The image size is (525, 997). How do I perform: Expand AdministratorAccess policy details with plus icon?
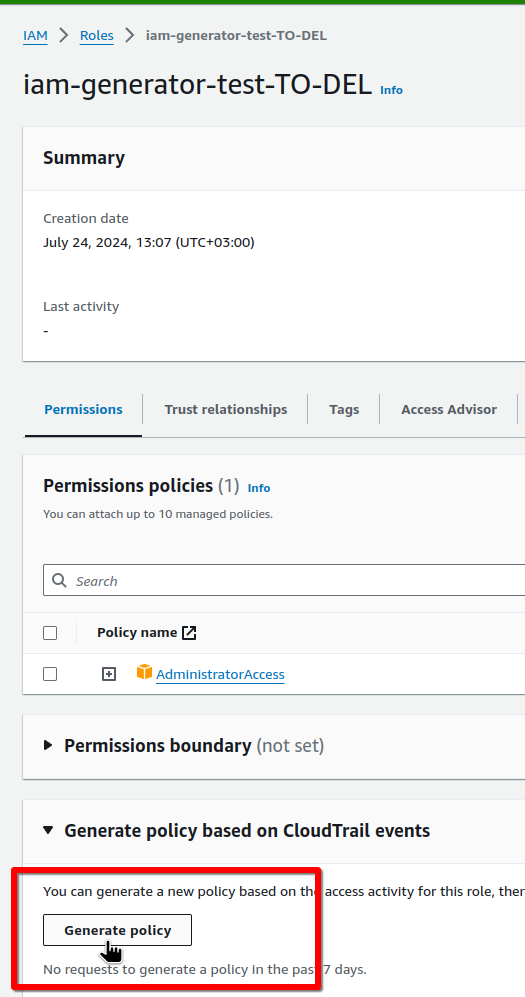pyautogui.click(x=109, y=674)
